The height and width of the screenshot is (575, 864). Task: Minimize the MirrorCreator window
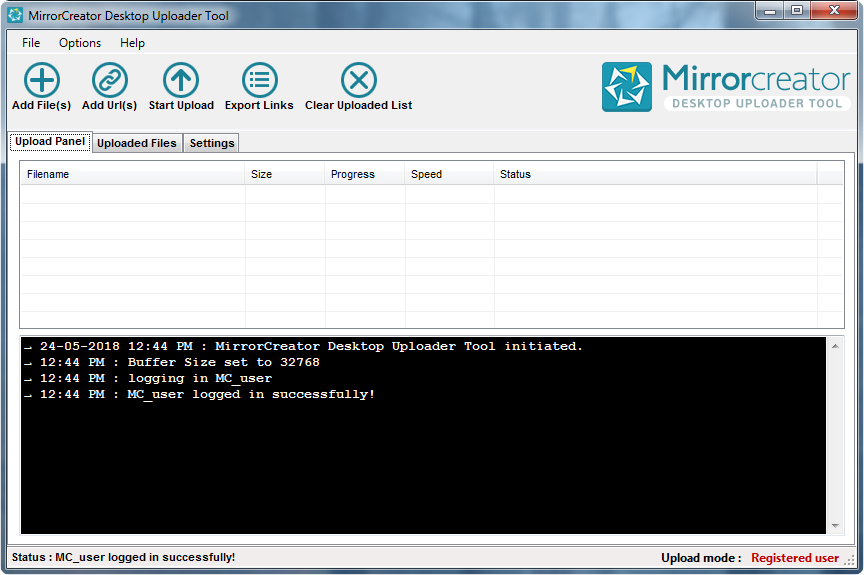(770, 10)
